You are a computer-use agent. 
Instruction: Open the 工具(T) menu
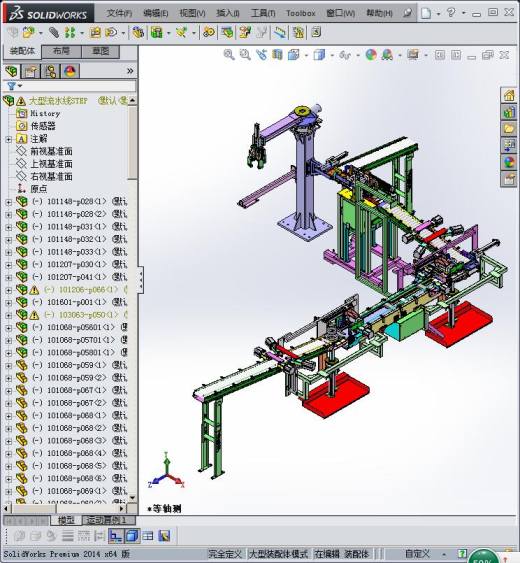pyautogui.click(x=263, y=13)
